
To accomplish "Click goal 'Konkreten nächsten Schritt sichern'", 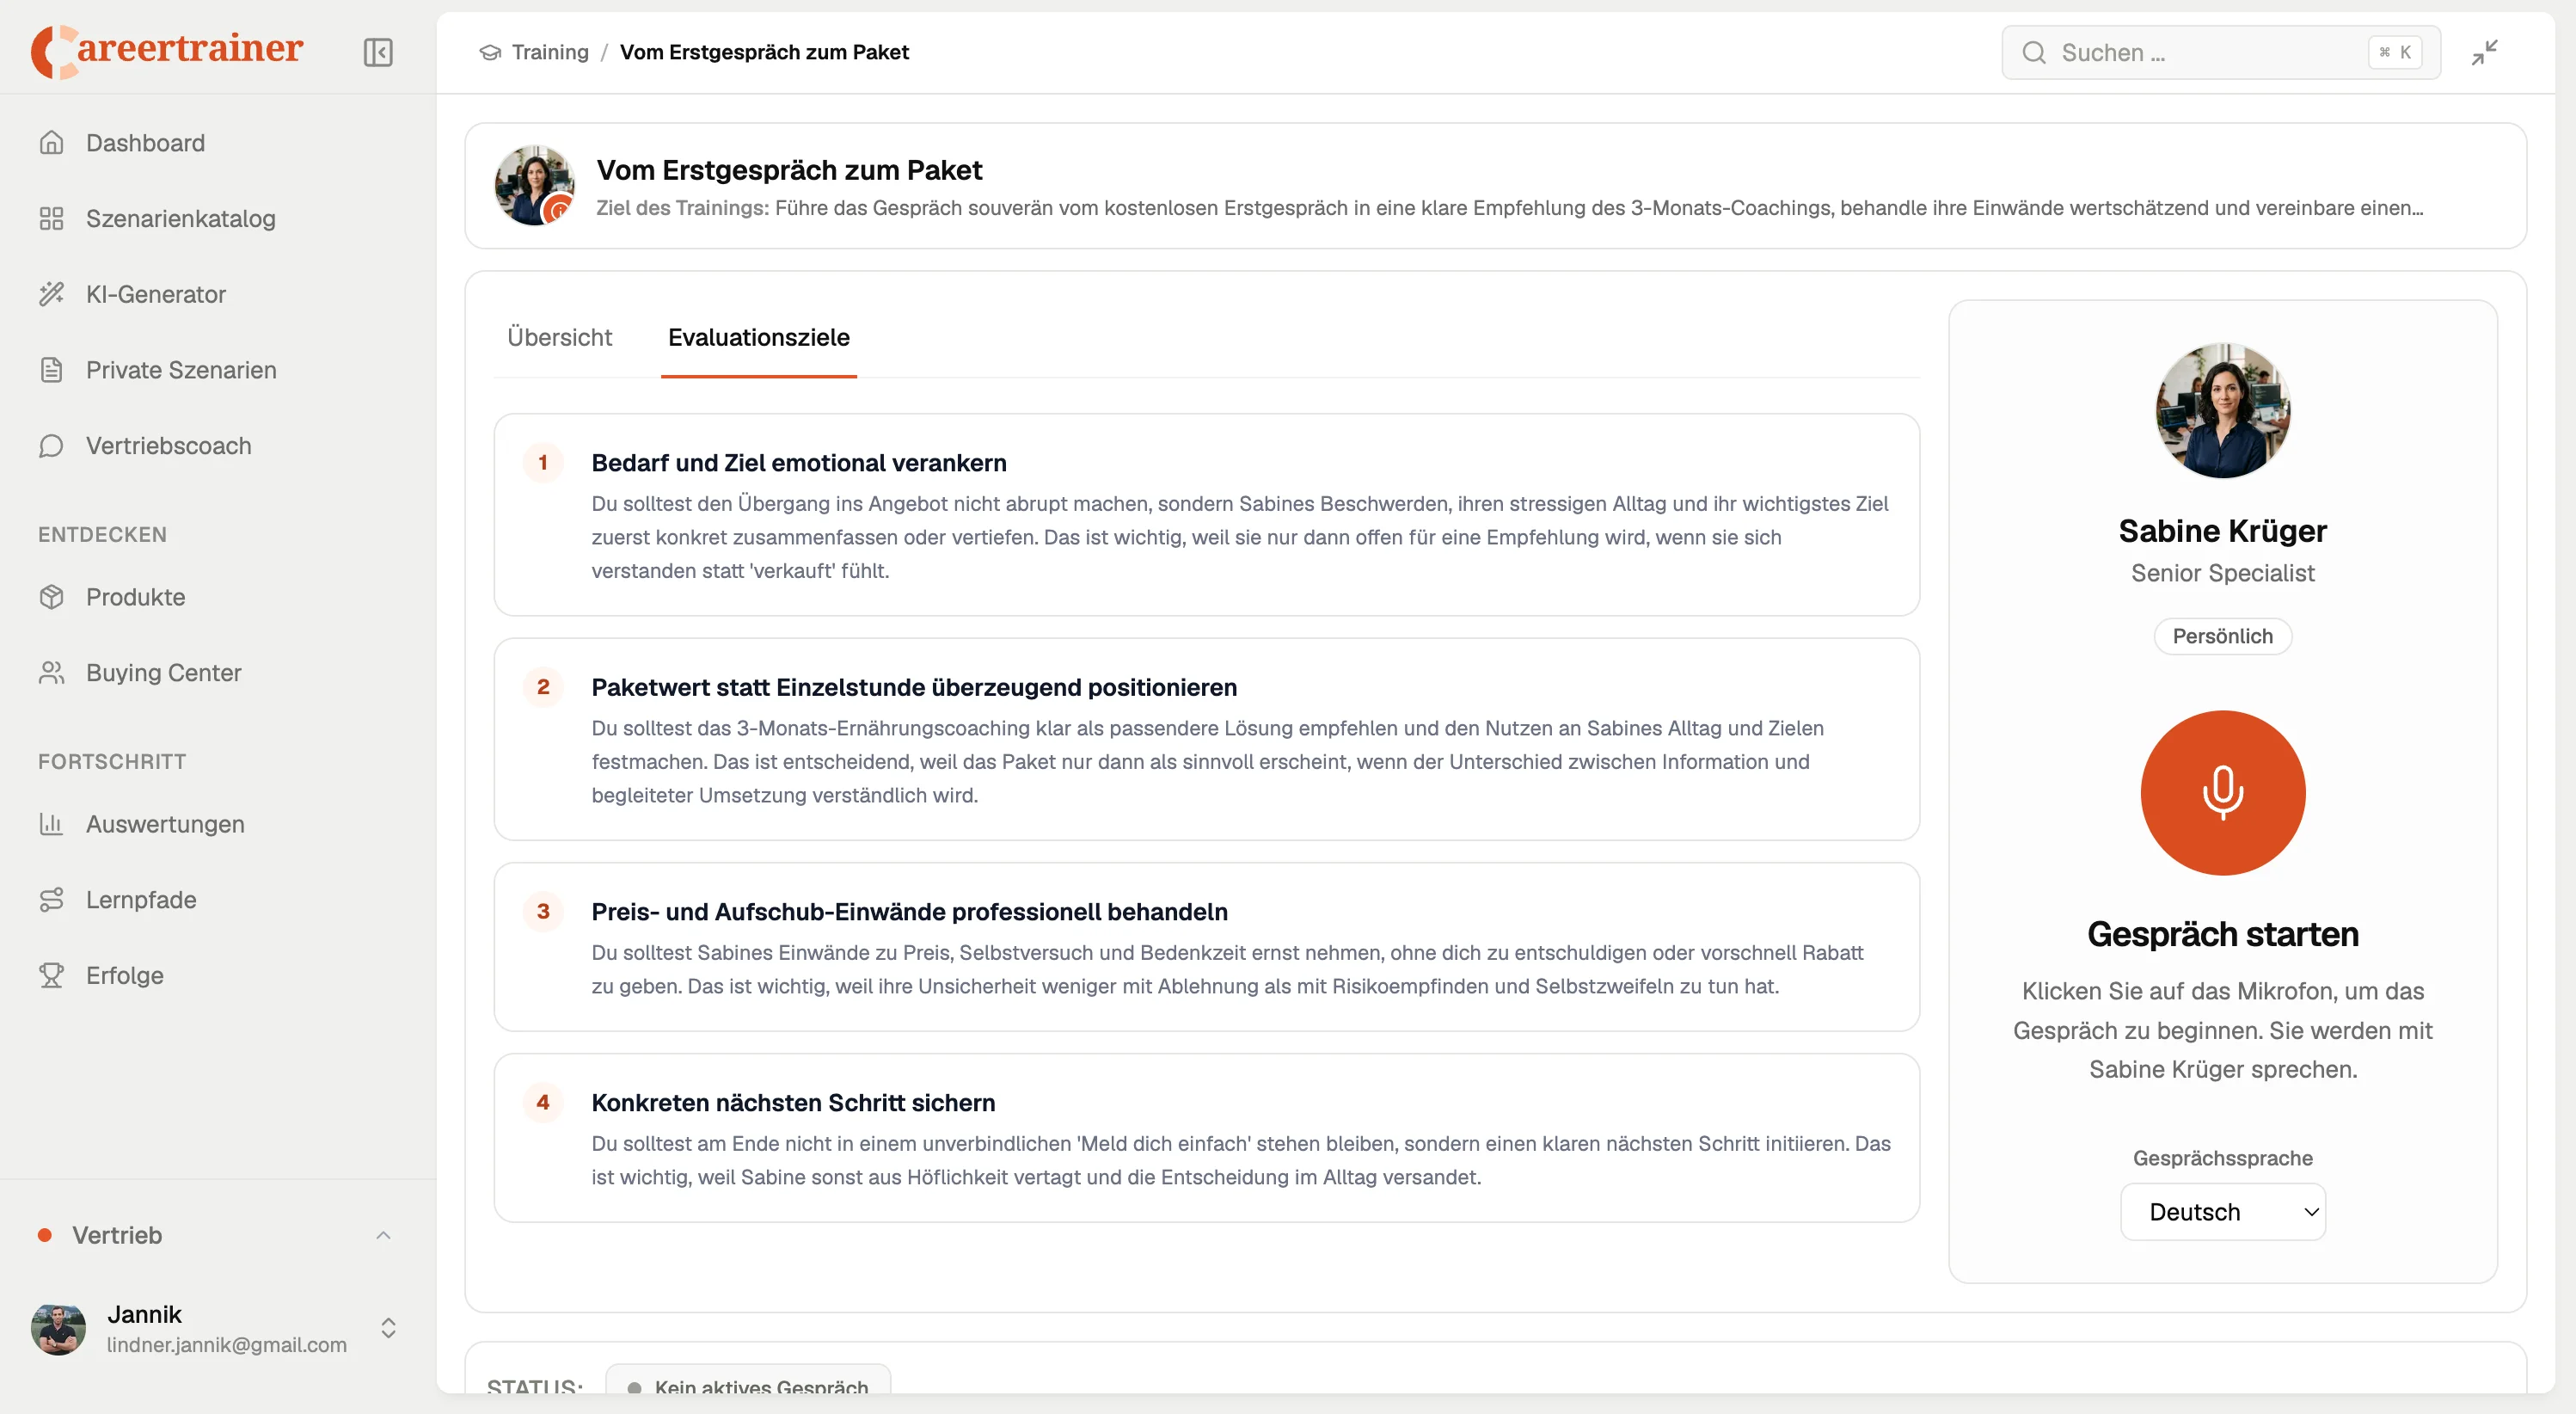I will coord(1206,1138).
